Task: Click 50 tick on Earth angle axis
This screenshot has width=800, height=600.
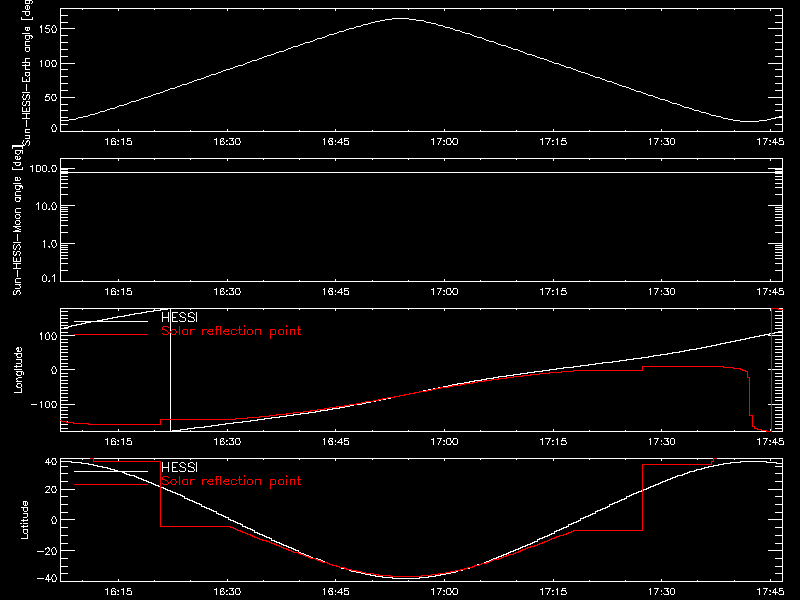Action: click(51, 97)
